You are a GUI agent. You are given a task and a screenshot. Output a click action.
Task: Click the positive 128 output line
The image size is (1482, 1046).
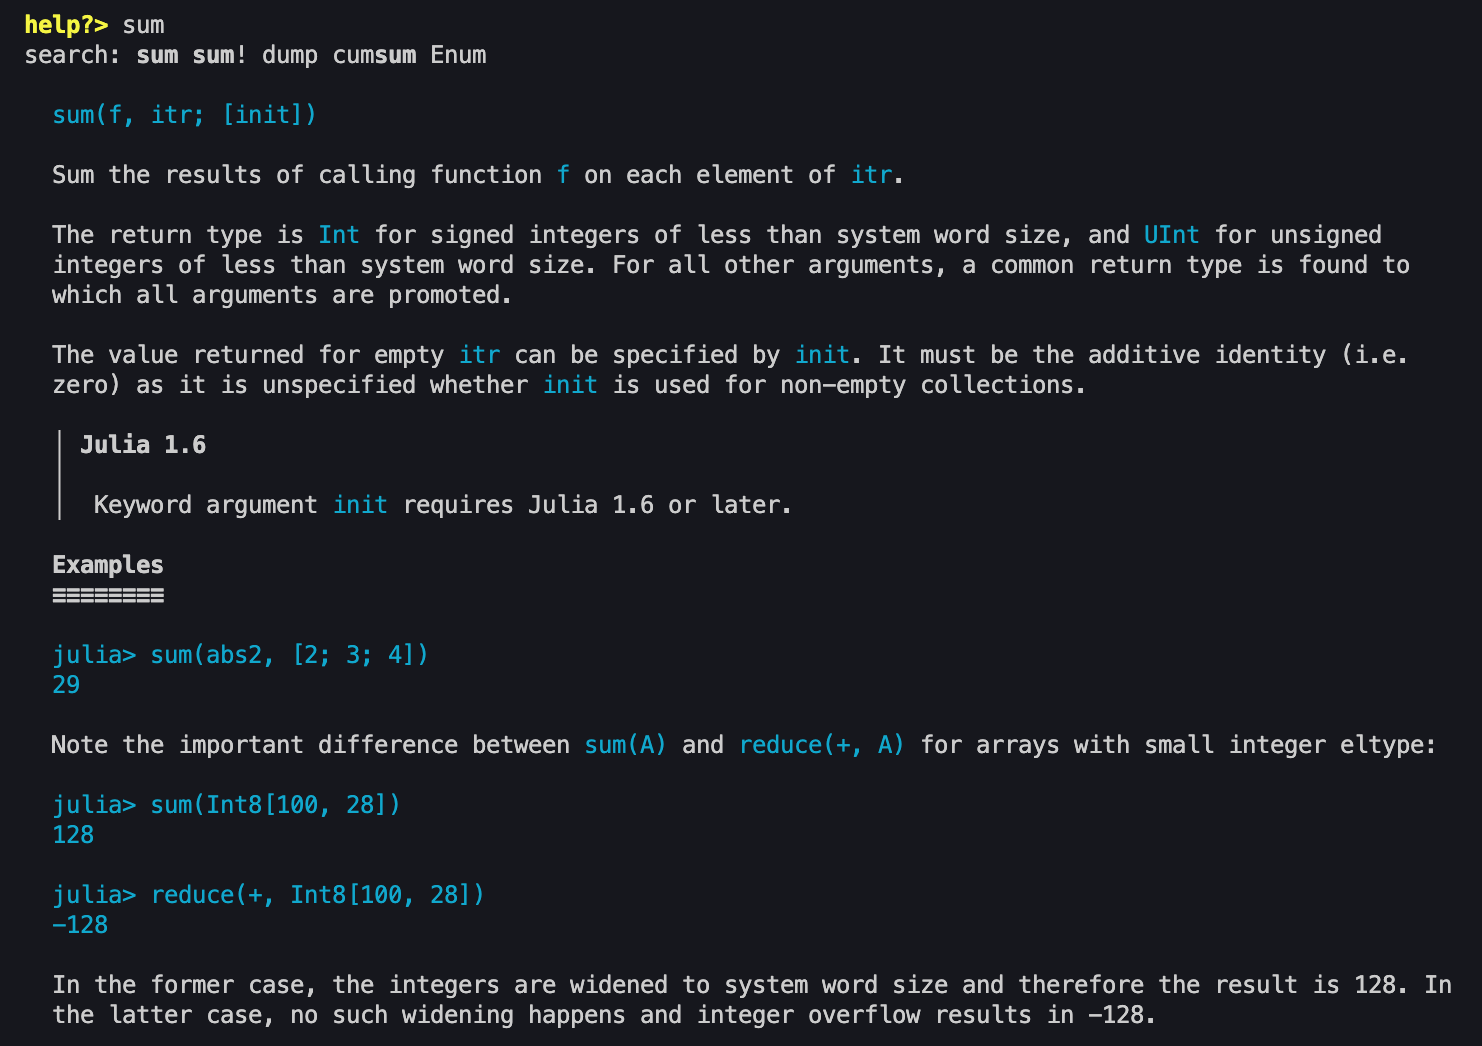pyautogui.click(x=73, y=835)
